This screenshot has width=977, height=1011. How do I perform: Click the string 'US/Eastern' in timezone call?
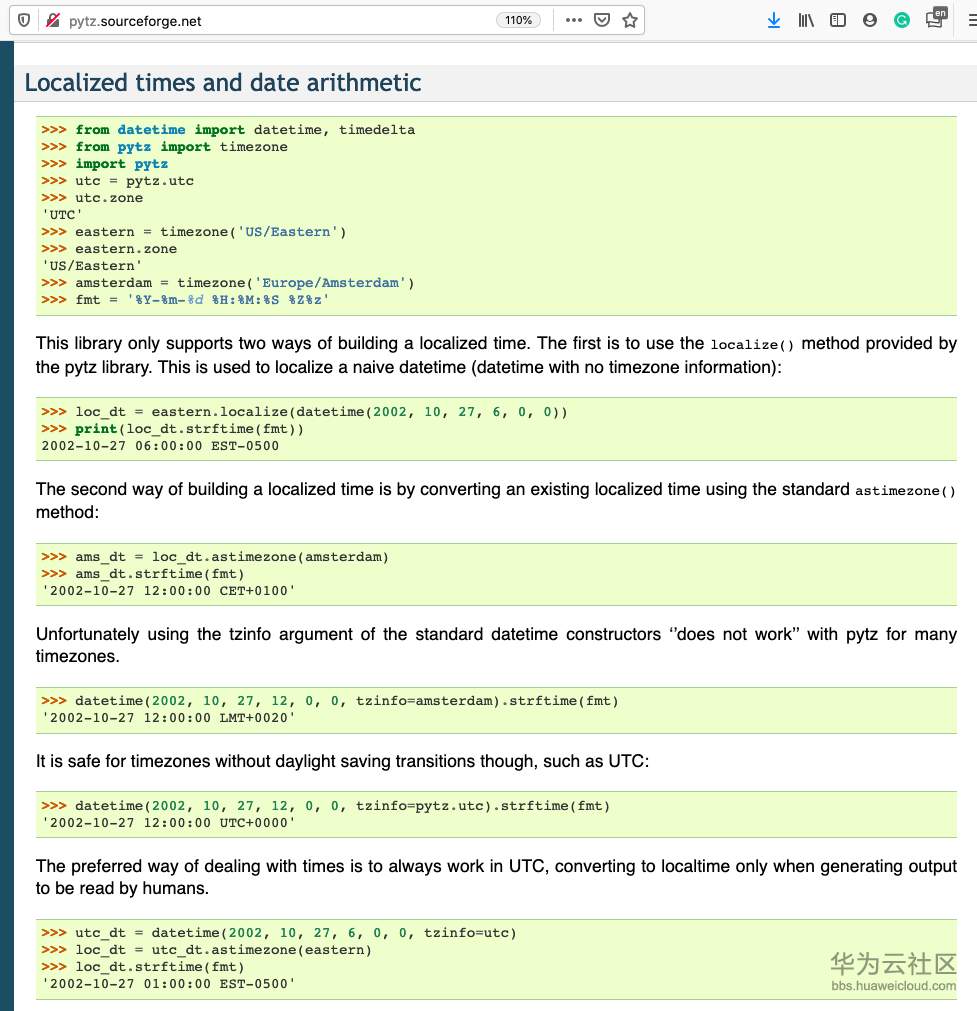pos(288,232)
